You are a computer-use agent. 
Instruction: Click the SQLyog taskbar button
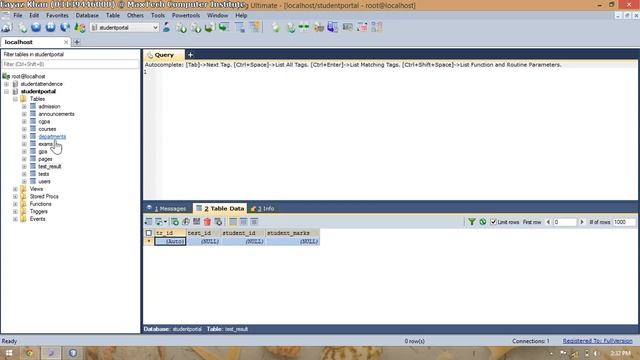51,353
